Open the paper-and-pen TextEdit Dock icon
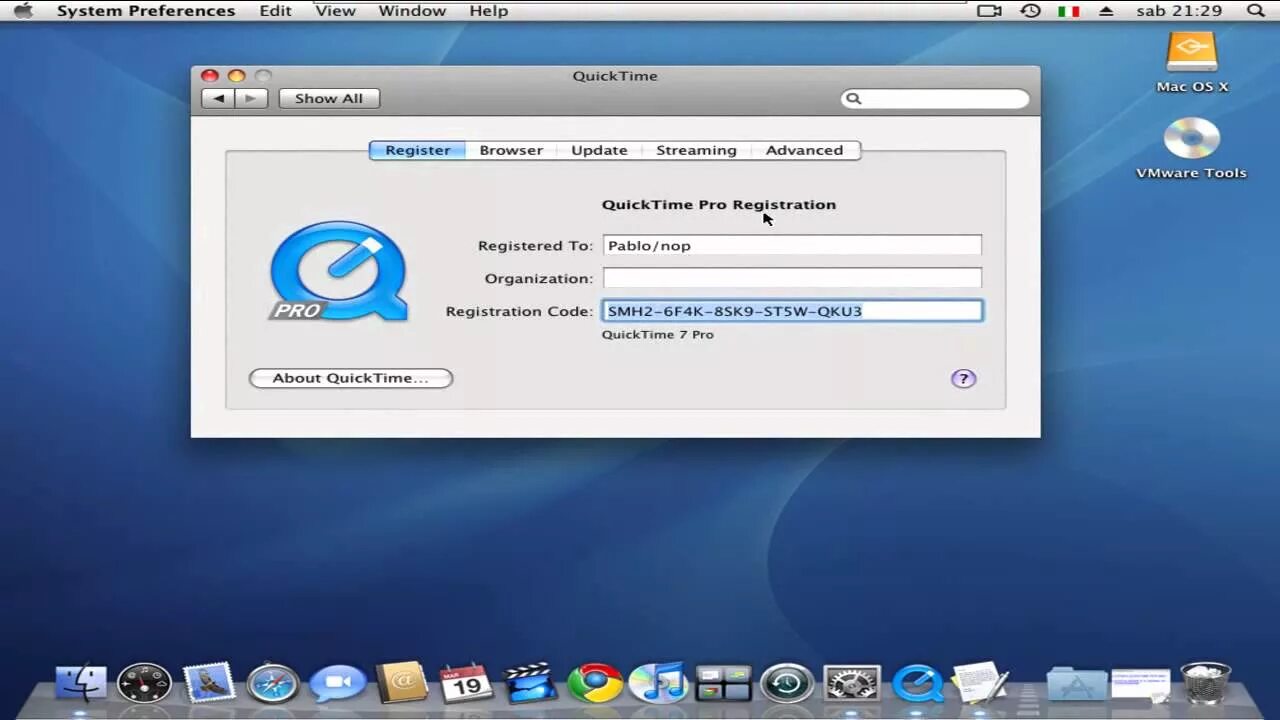This screenshot has width=1280, height=720. click(979, 683)
